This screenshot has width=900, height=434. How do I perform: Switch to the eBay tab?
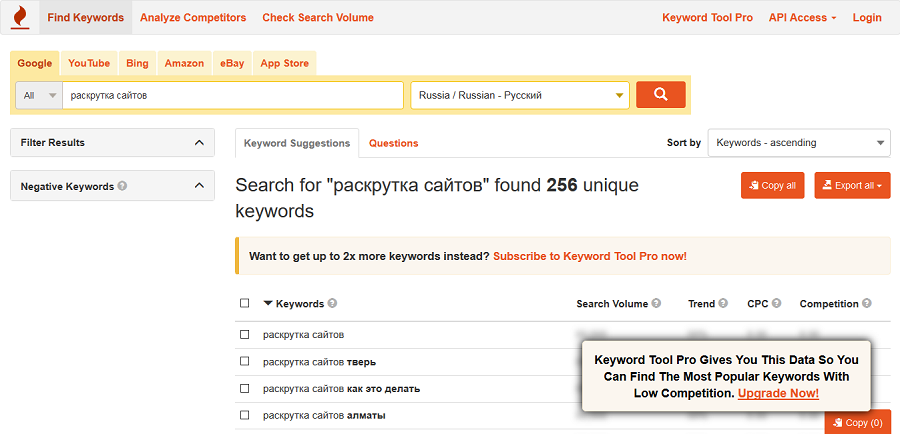pyautogui.click(x=232, y=63)
